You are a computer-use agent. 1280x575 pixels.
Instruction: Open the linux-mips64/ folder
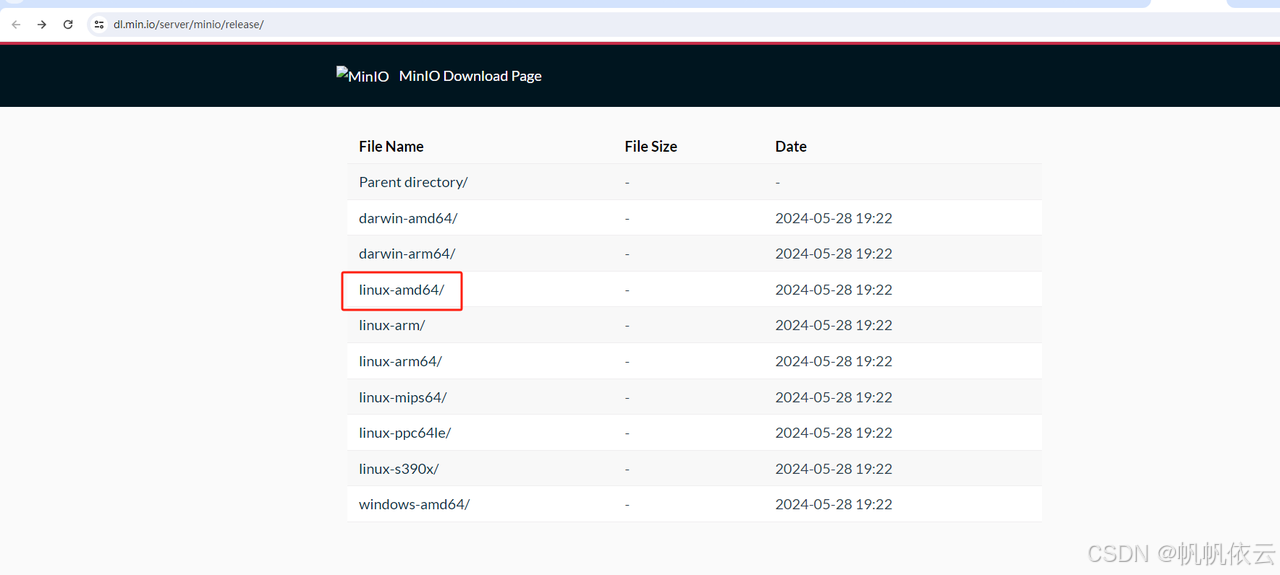click(x=403, y=397)
